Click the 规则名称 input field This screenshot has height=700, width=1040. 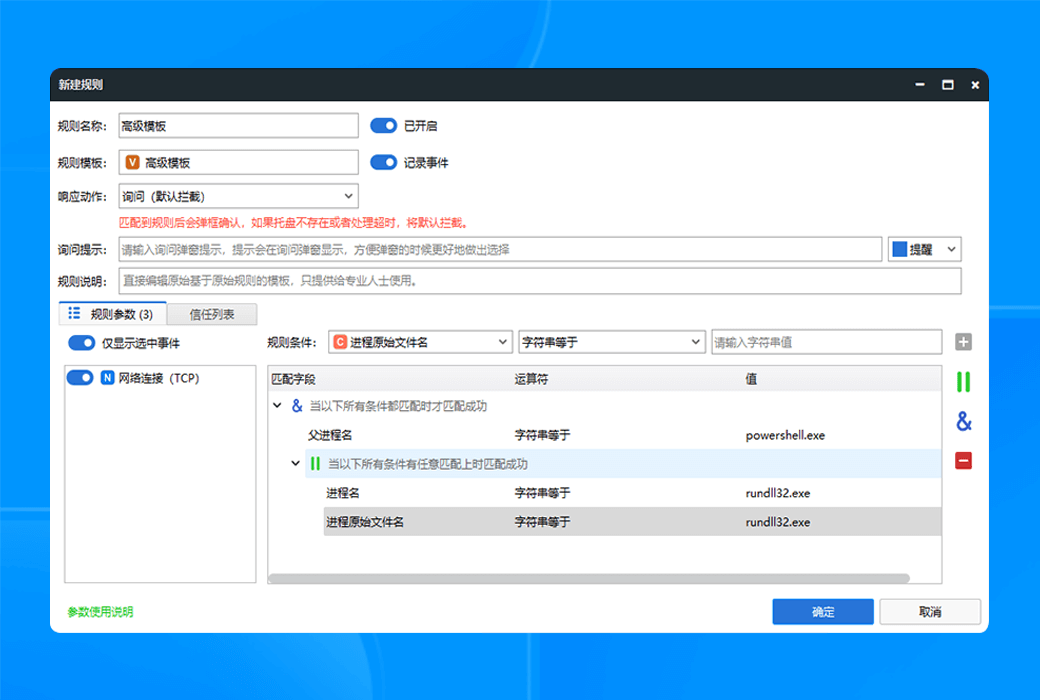click(239, 125)
